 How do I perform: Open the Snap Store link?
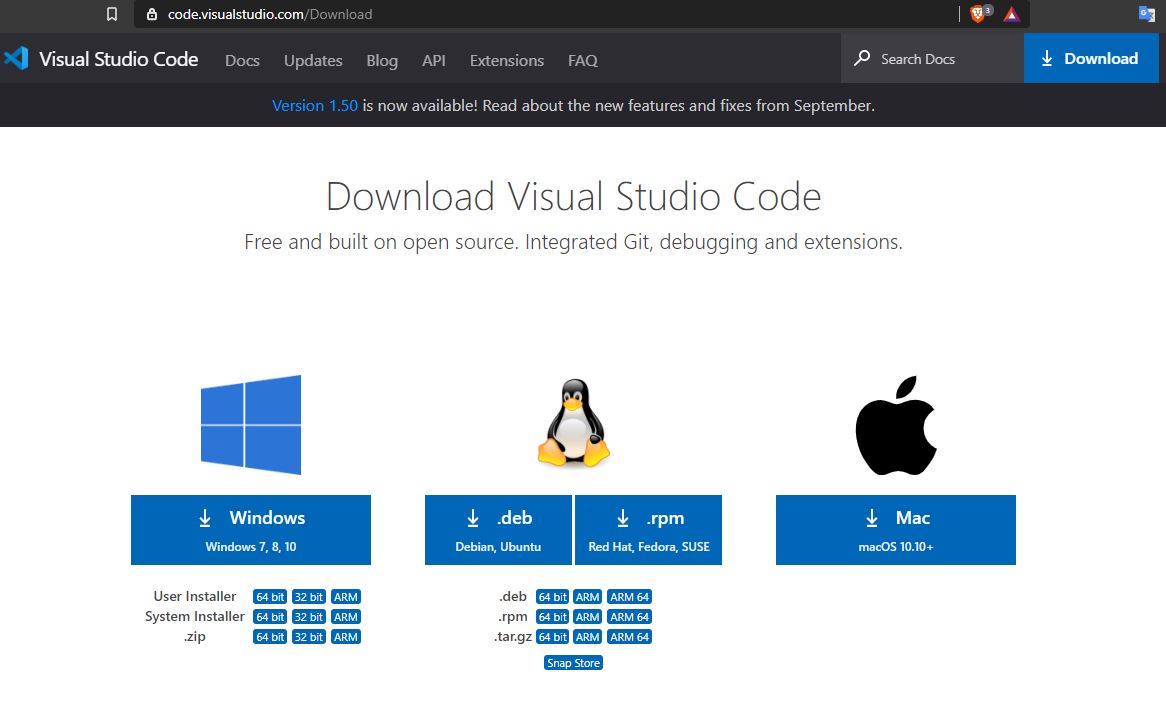573,663
